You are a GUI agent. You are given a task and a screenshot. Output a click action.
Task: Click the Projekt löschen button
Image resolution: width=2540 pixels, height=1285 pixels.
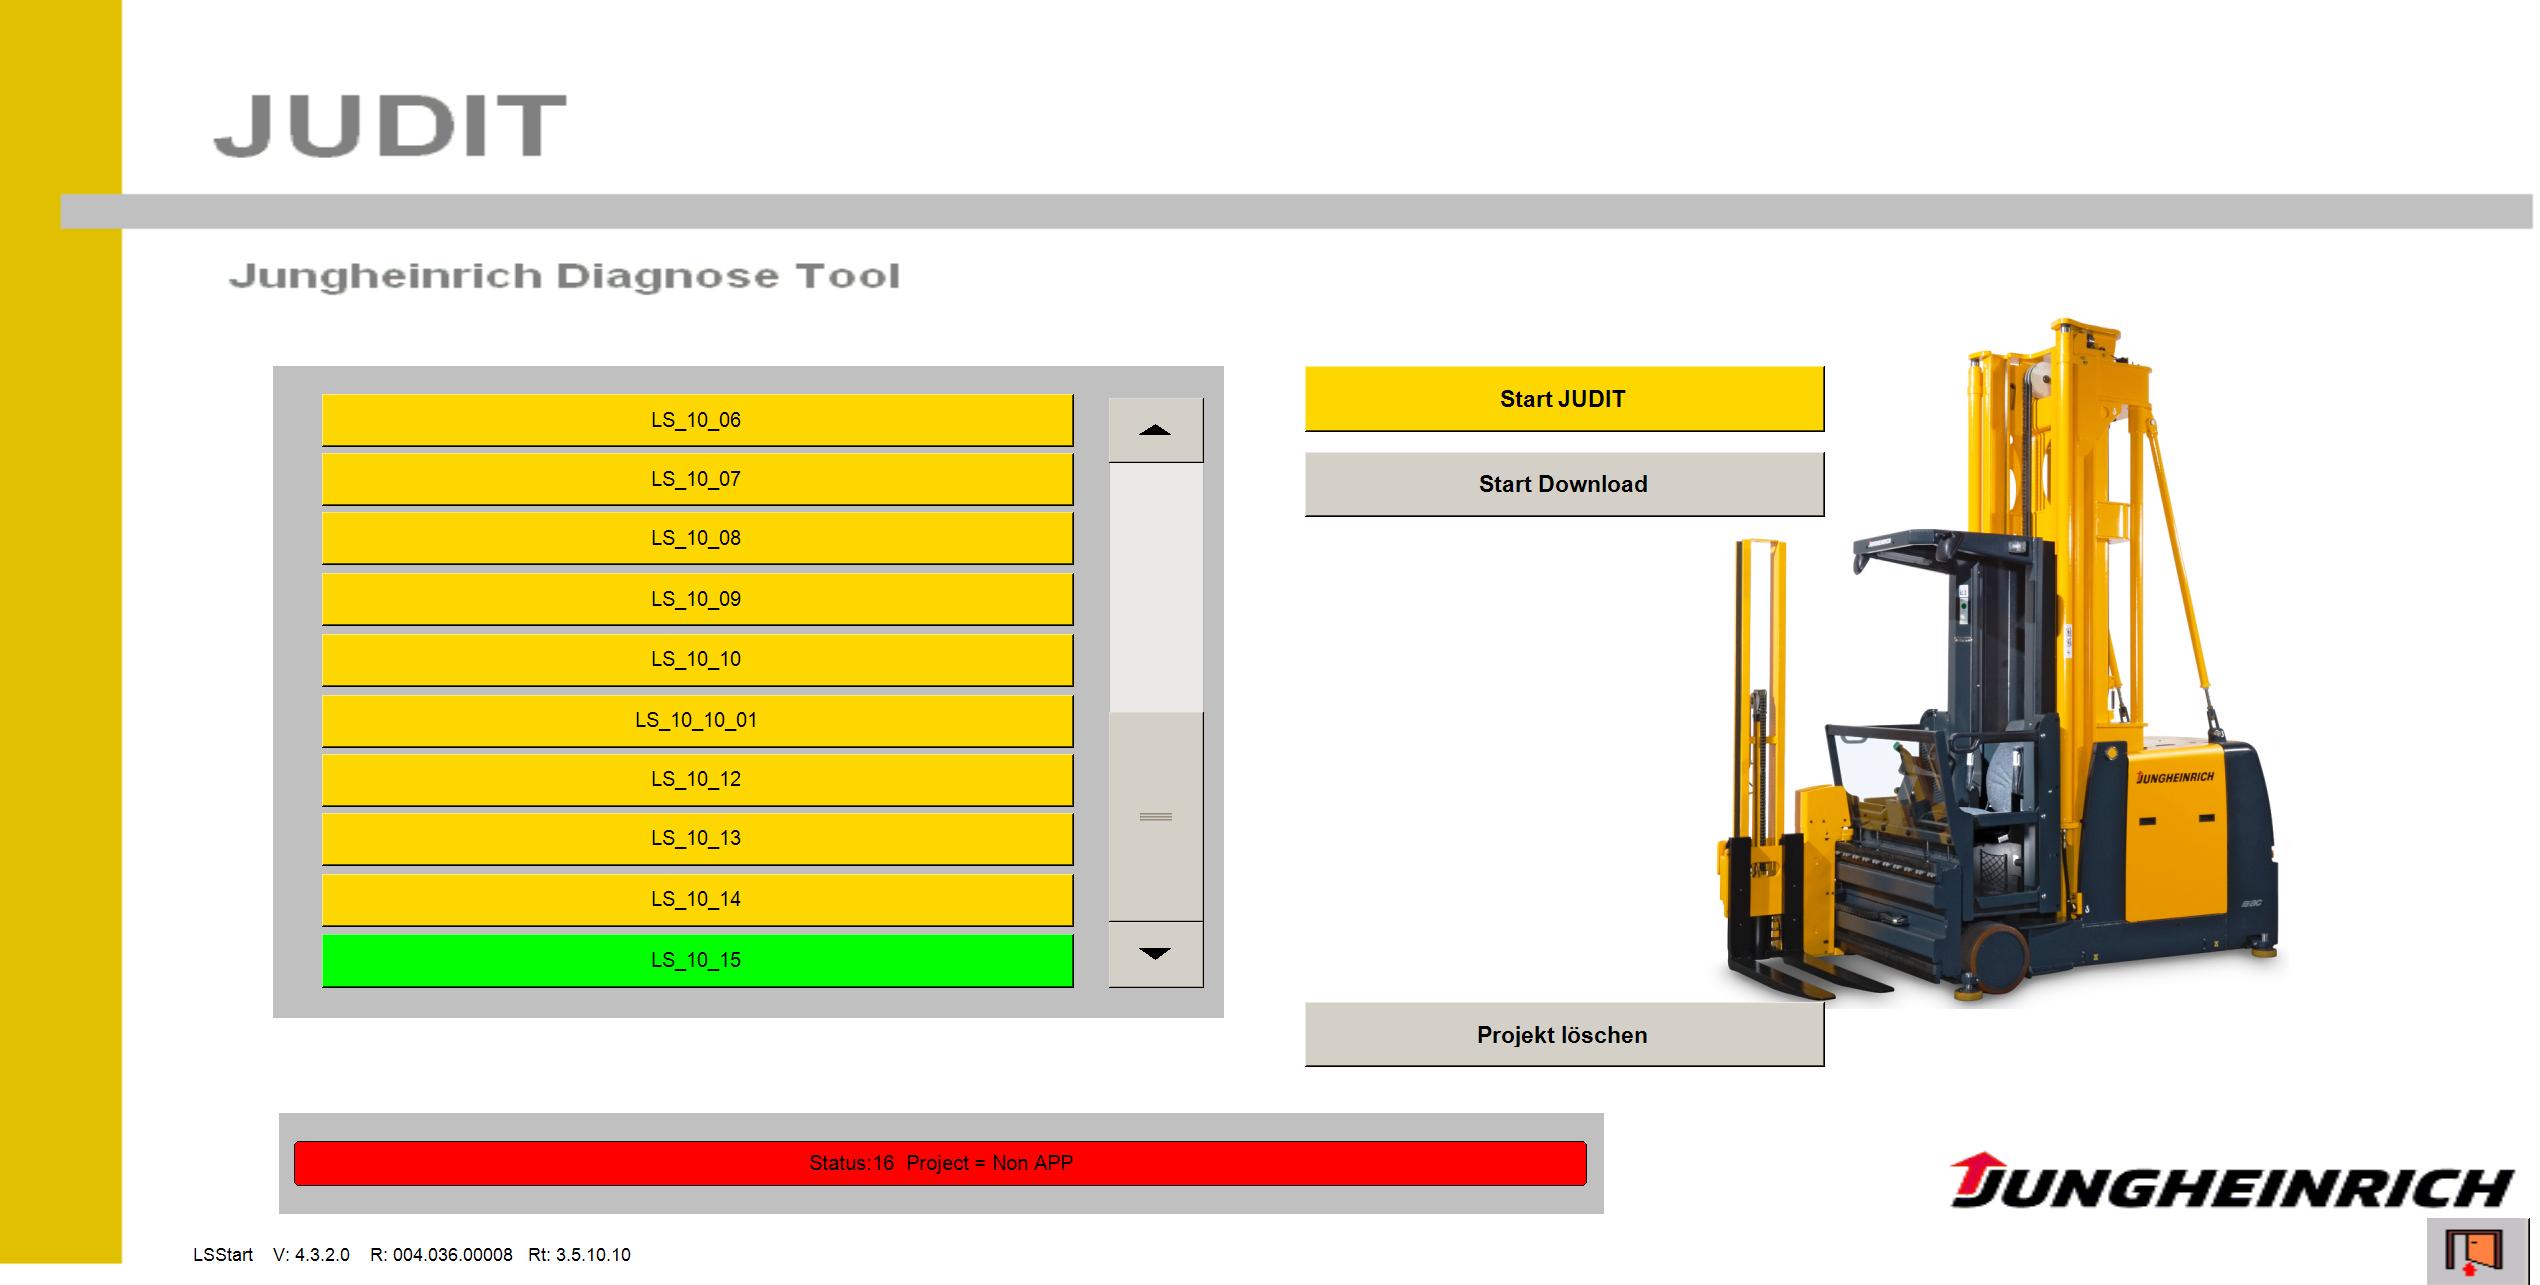click(x=1563, y=1035)
